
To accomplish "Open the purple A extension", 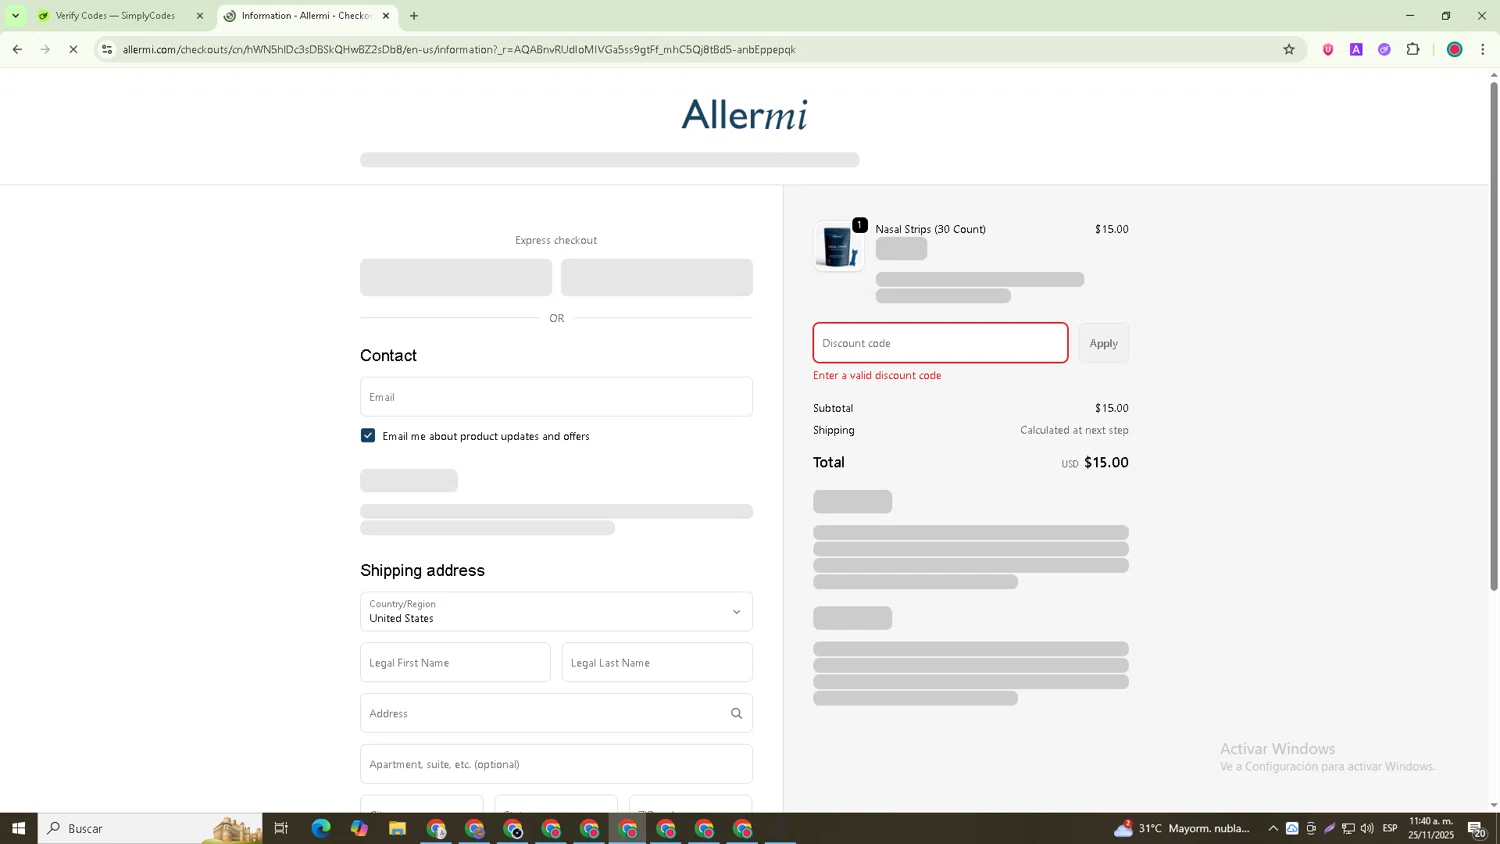I will [x=1356, y=49].
